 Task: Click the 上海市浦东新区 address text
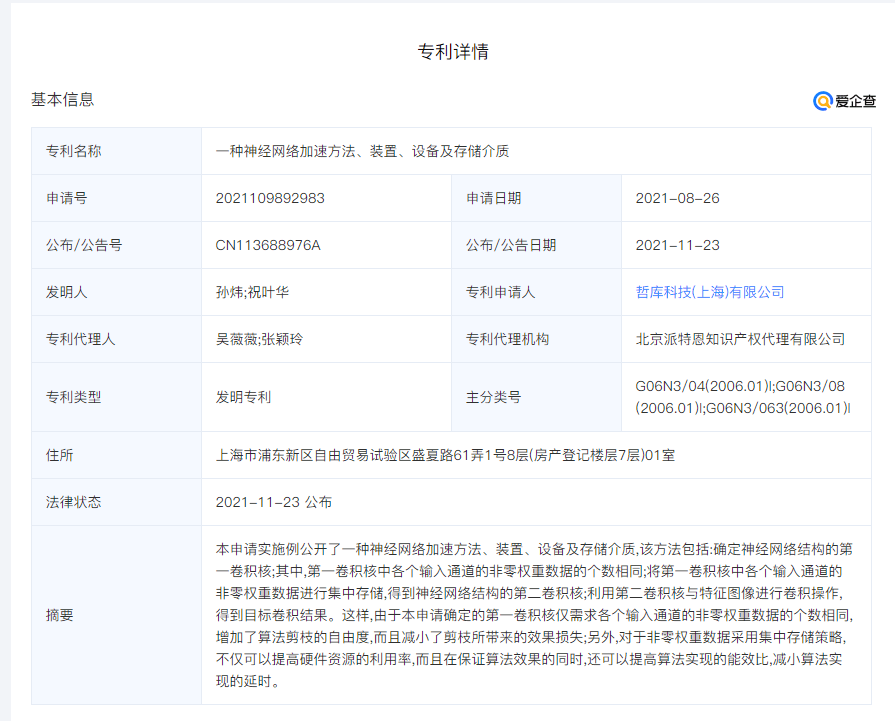(x=445, y=455)
